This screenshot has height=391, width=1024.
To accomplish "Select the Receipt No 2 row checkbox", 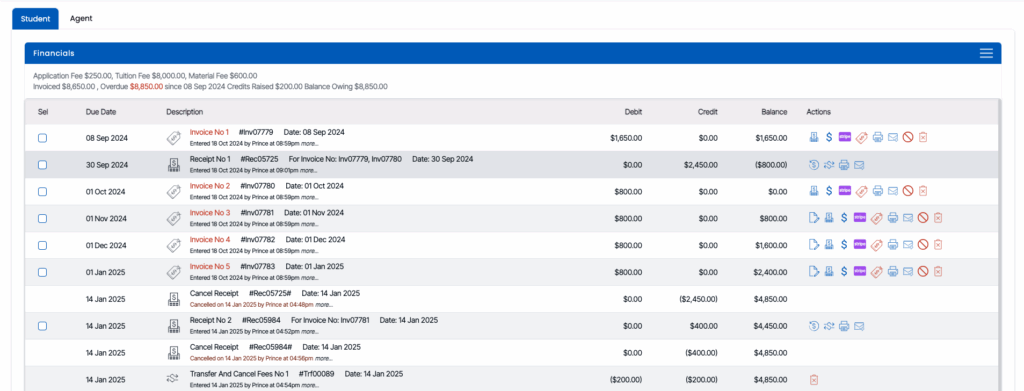I will pyautogui.click(x=42, y=326).
